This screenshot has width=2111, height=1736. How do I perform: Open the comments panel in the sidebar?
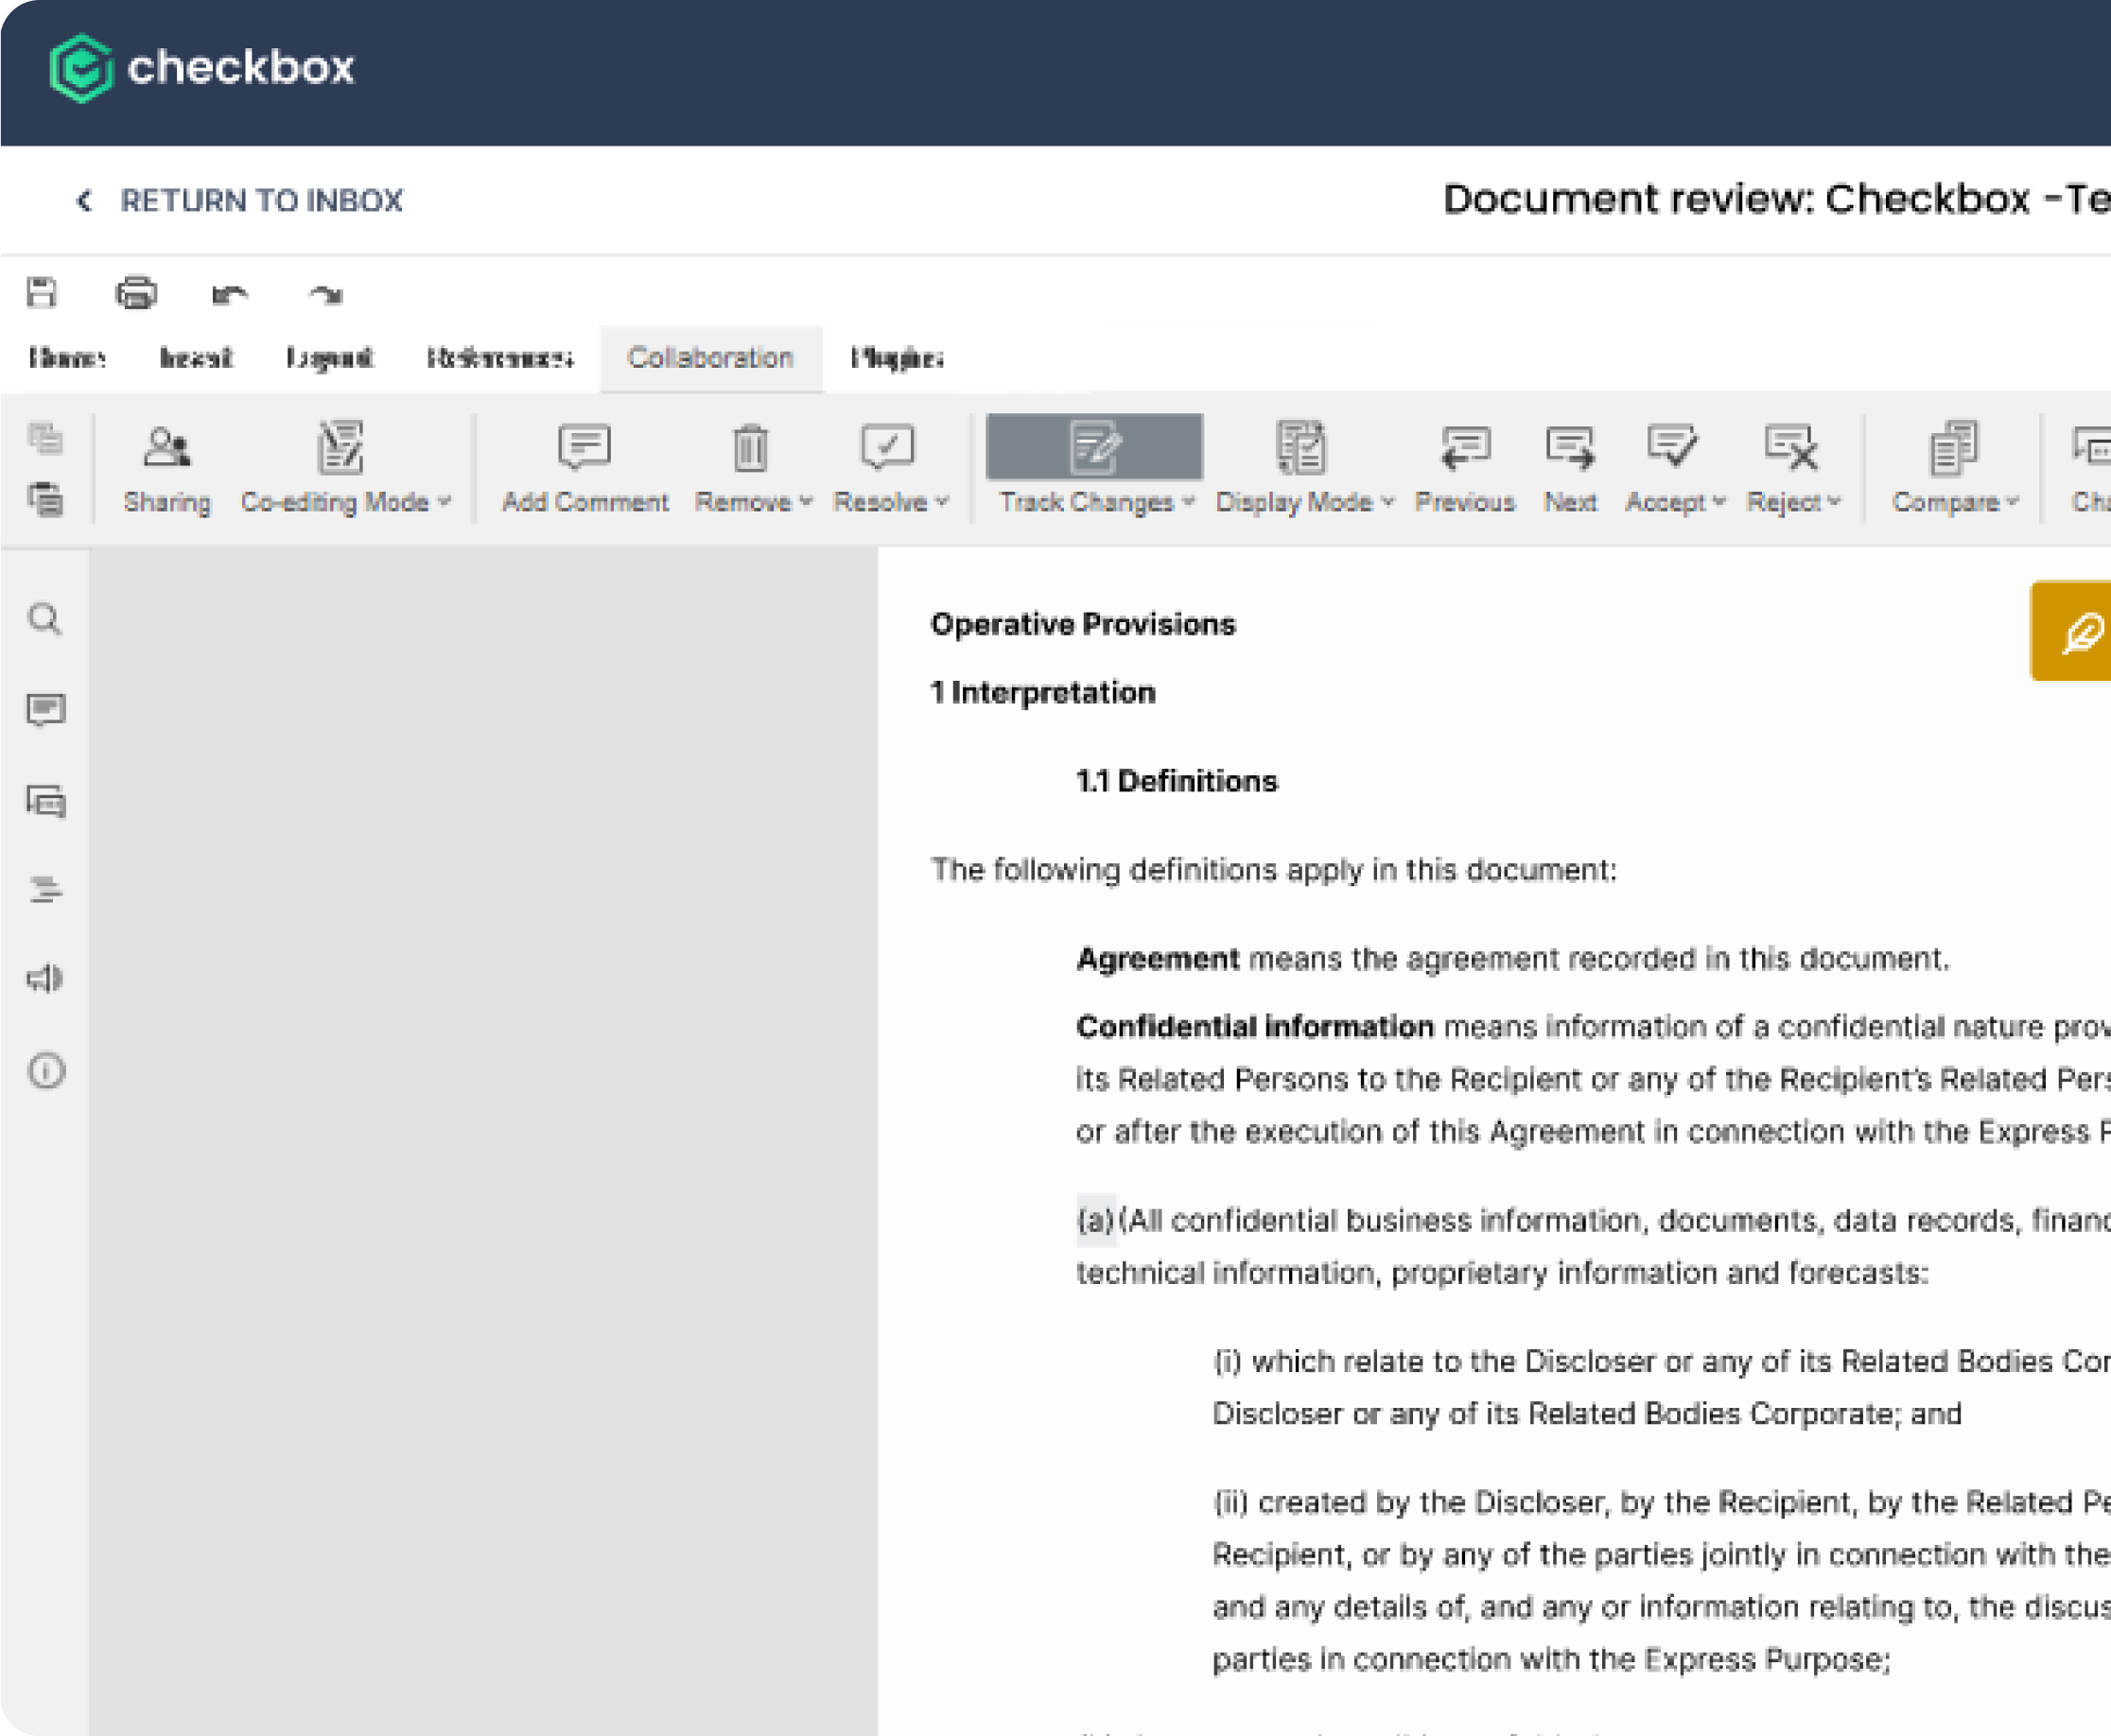click(x=44, y=710)
